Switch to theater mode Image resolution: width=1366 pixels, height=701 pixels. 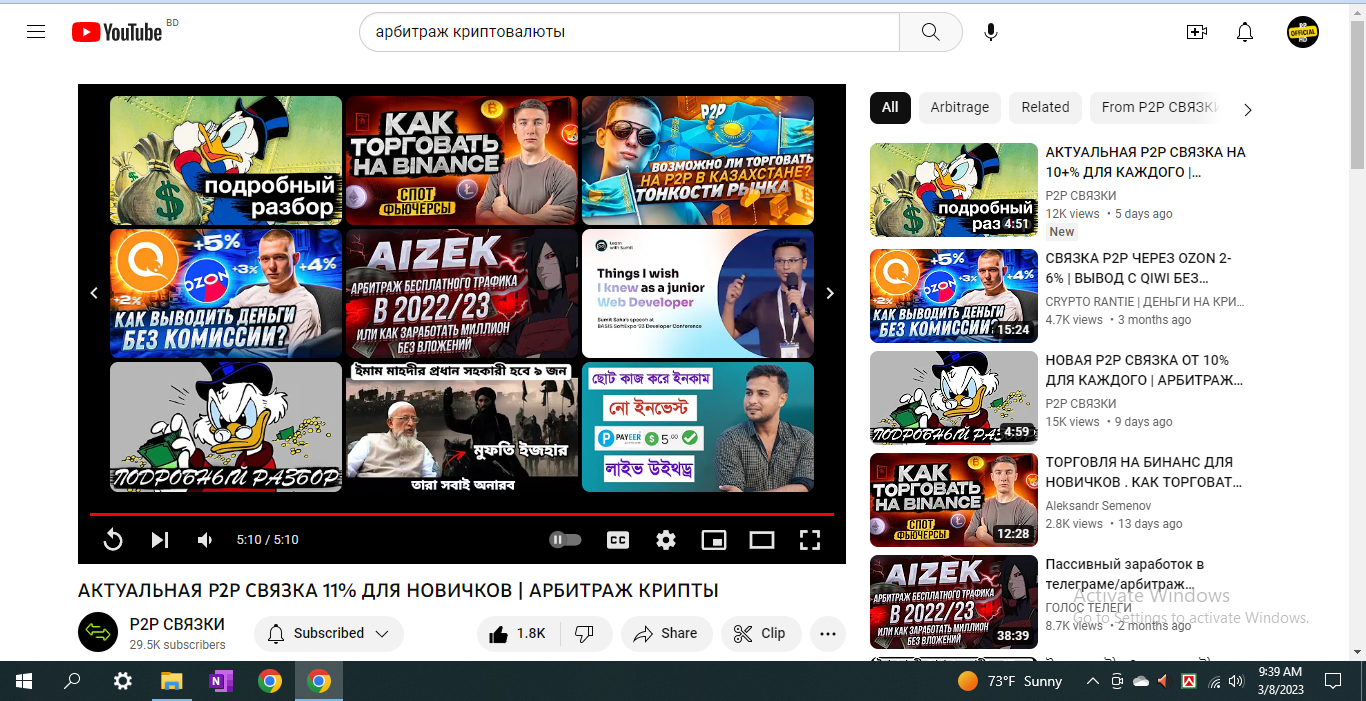click(x=762, y=540)
